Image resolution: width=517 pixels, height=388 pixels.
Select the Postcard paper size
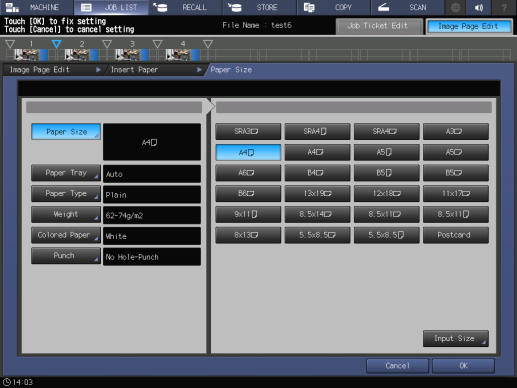(456, 235)
